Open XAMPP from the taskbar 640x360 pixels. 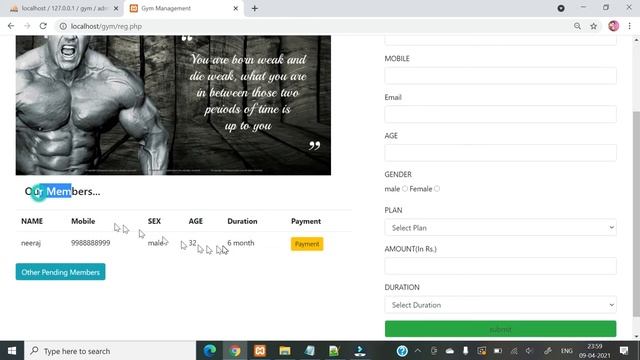point(260,351)
